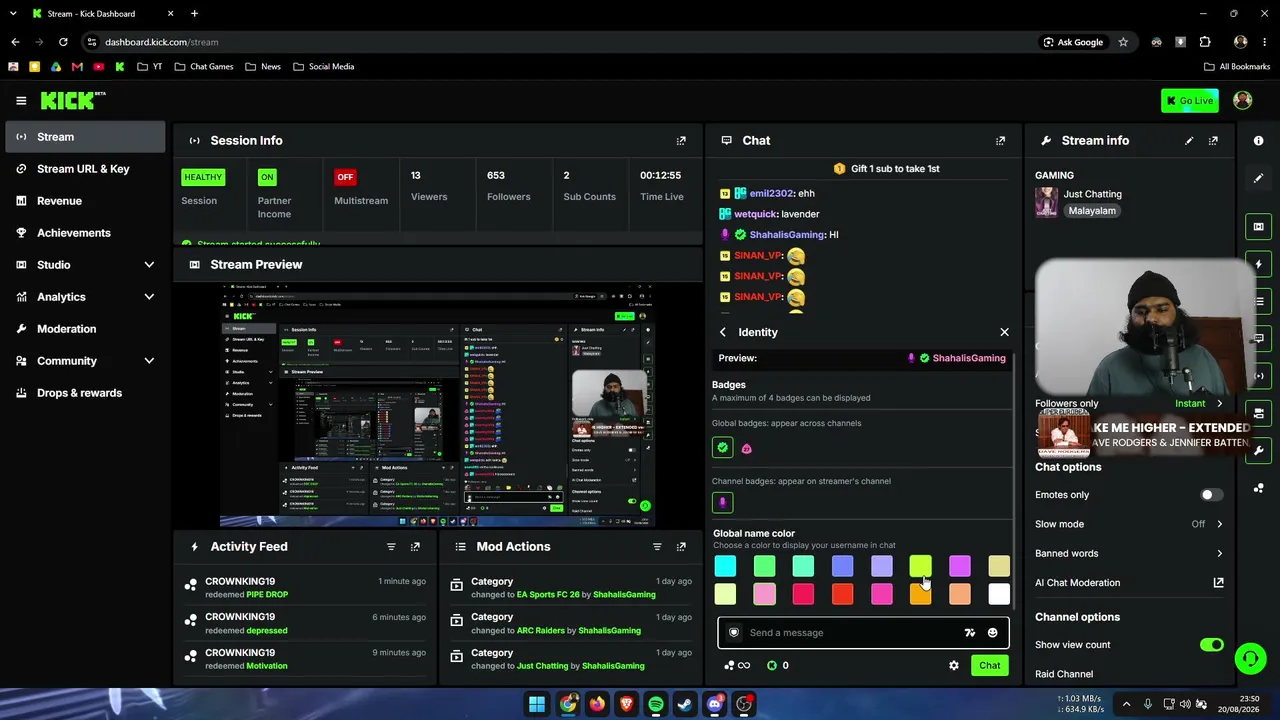This screenshot has width=1280, height=720.
Task: Filter the Activity Feed
Action: [391, 547]
